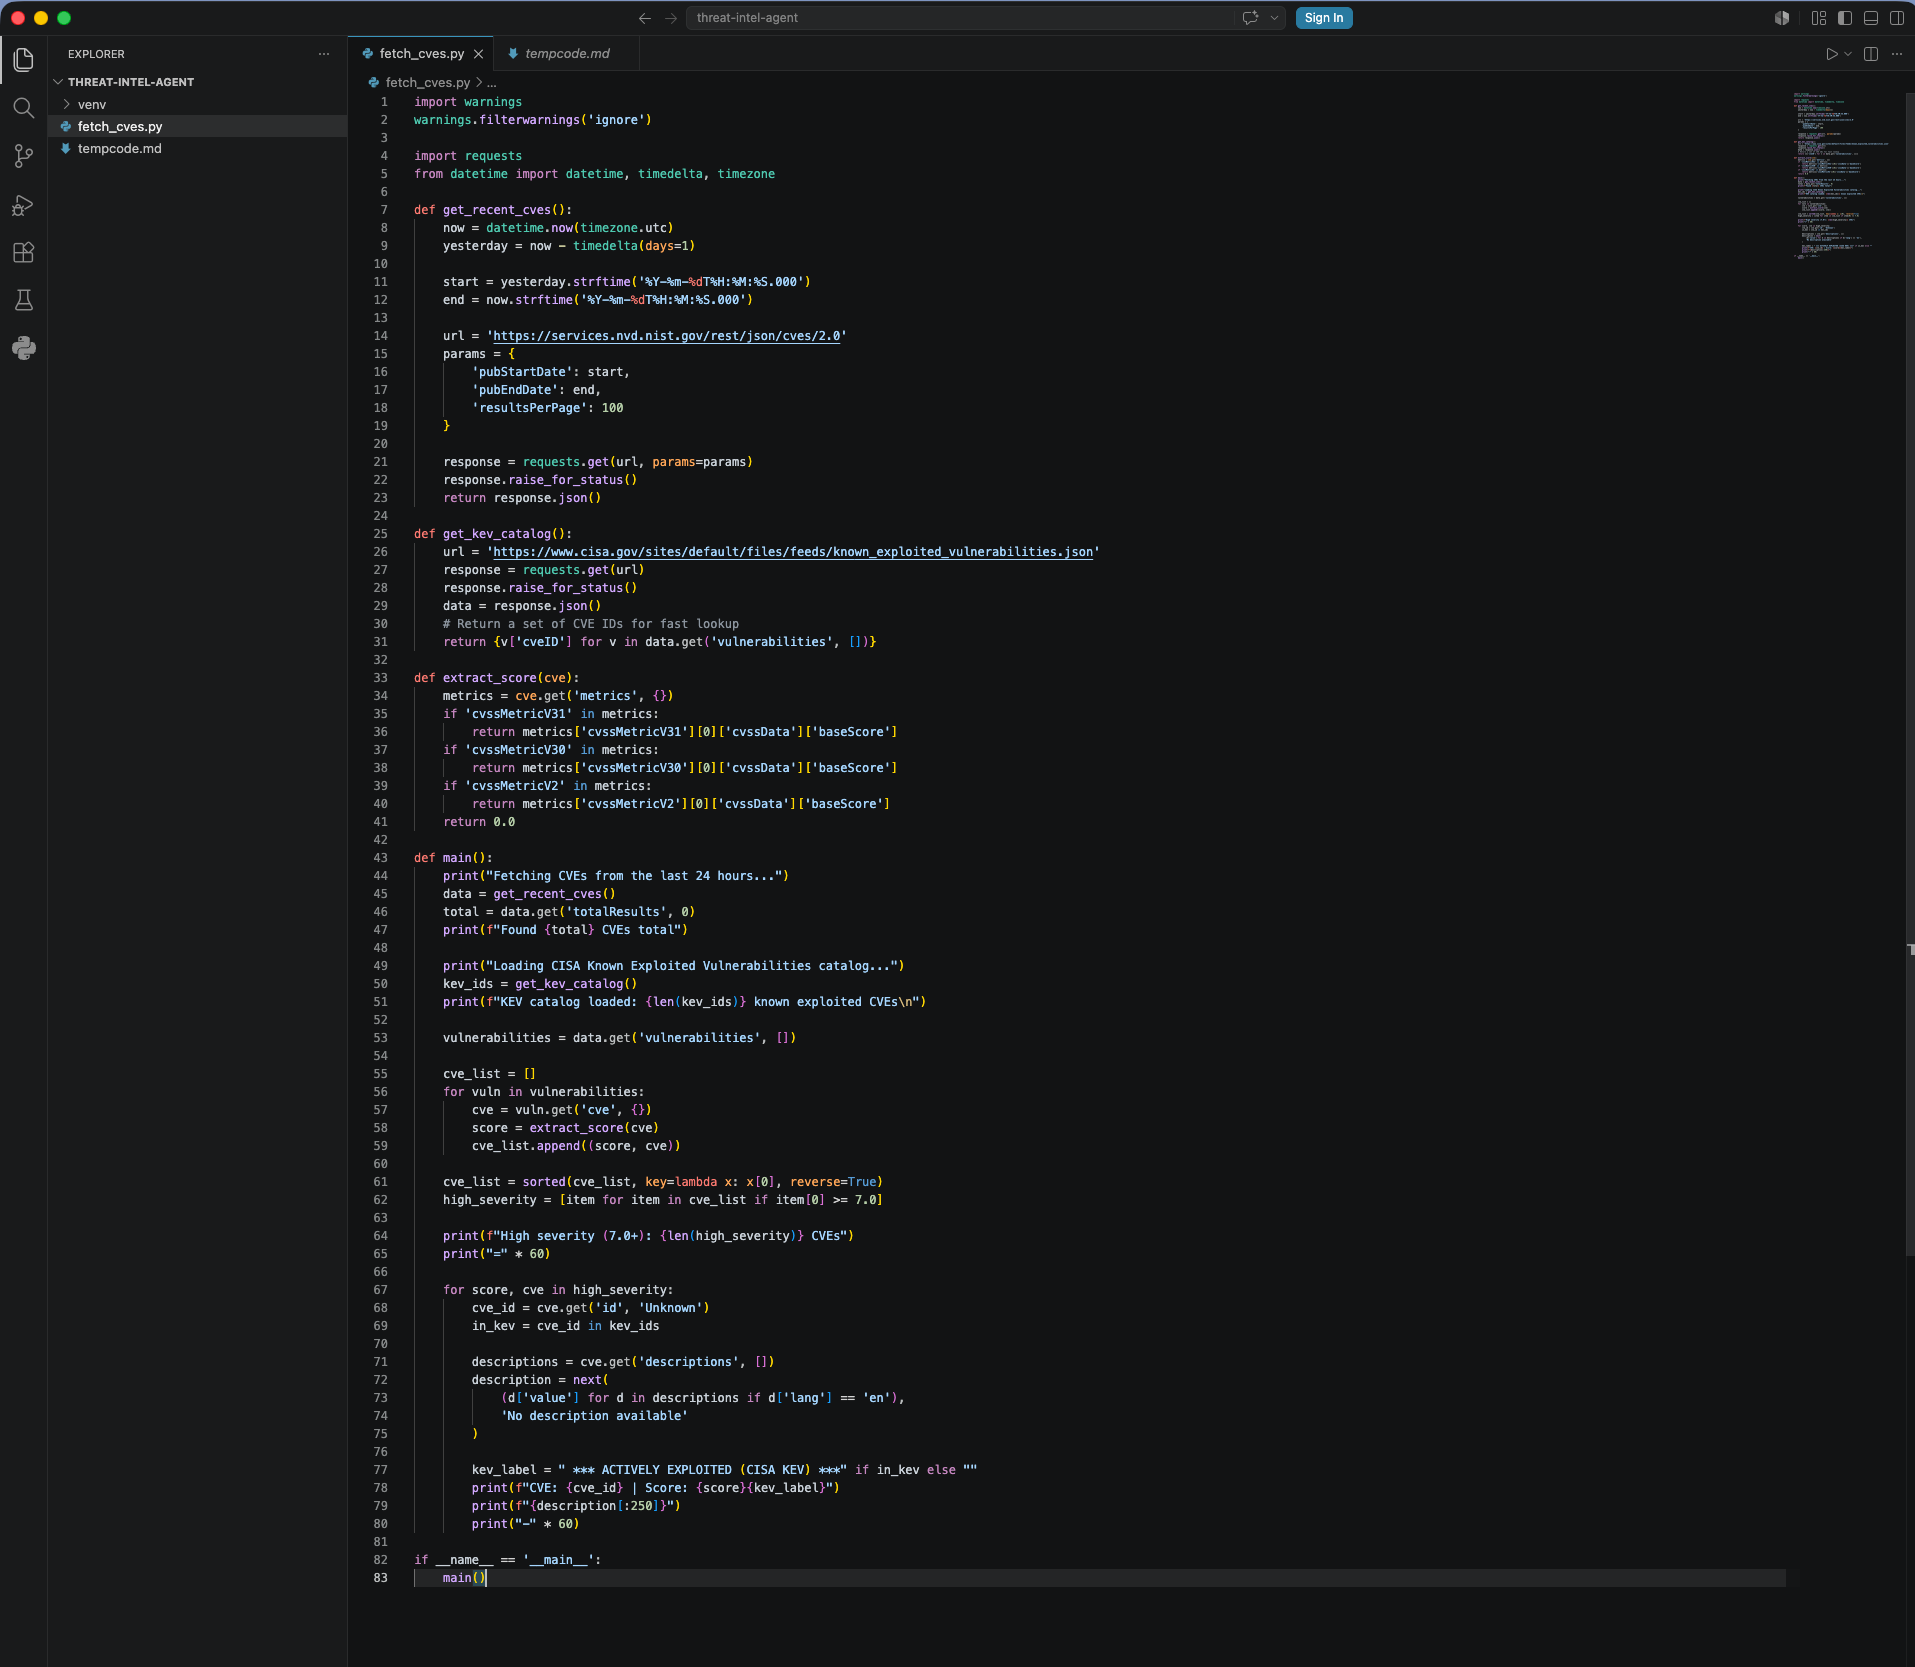Viewport: 1915px width, 1667px height.
Task: Click the Sign In button
Action: point(1324,18)
